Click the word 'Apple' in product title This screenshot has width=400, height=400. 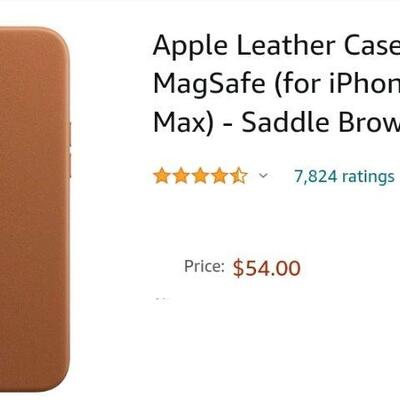pos(190,46)
